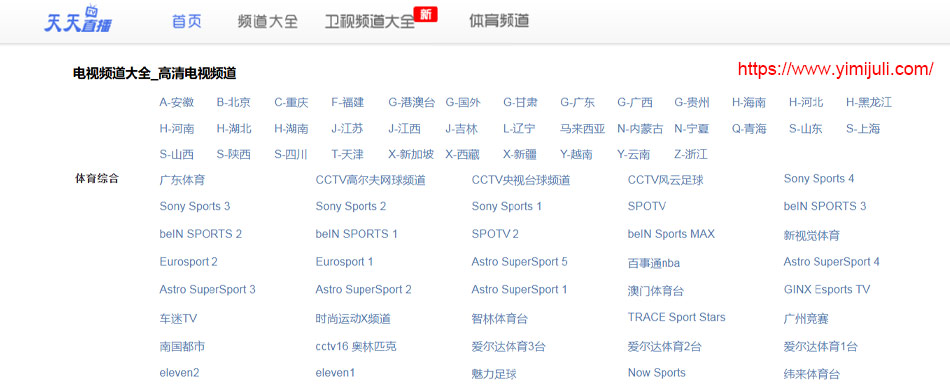Screen dimensions: 950x390
Task: Select the H-黑龙江 region link
Action: point(869,102)
